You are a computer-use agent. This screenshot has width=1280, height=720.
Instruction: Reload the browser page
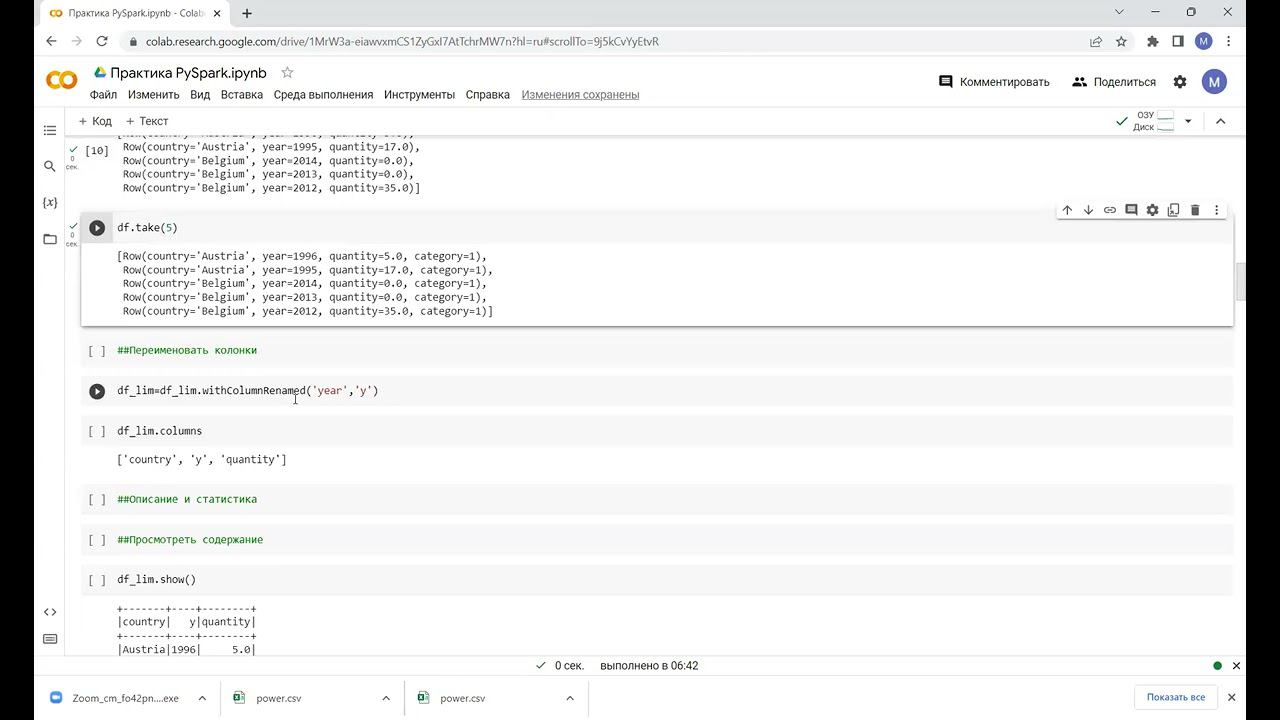coord(101,41)
